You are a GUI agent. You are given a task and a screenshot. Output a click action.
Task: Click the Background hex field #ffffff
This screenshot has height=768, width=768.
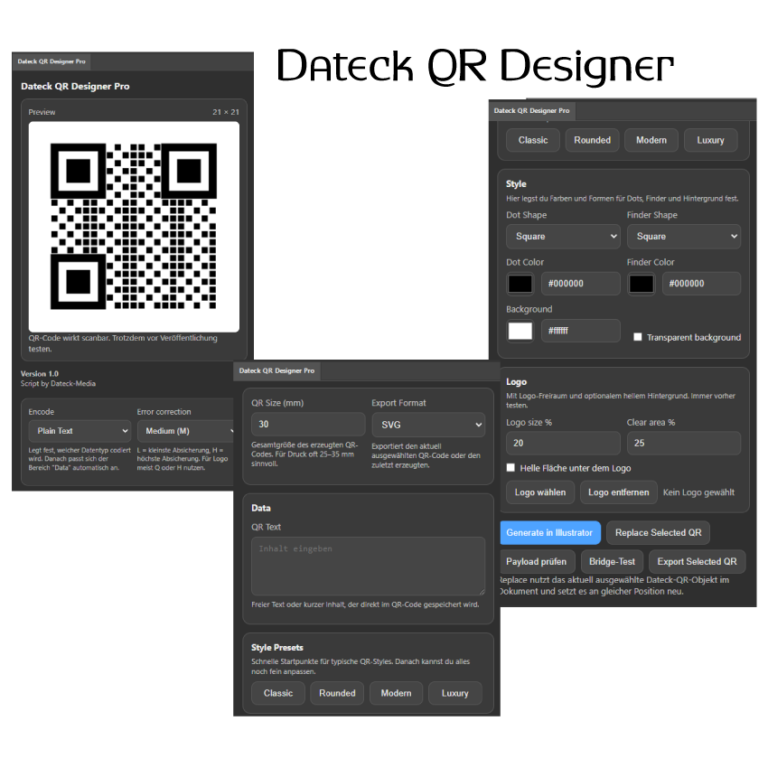(x=581, y=331)
